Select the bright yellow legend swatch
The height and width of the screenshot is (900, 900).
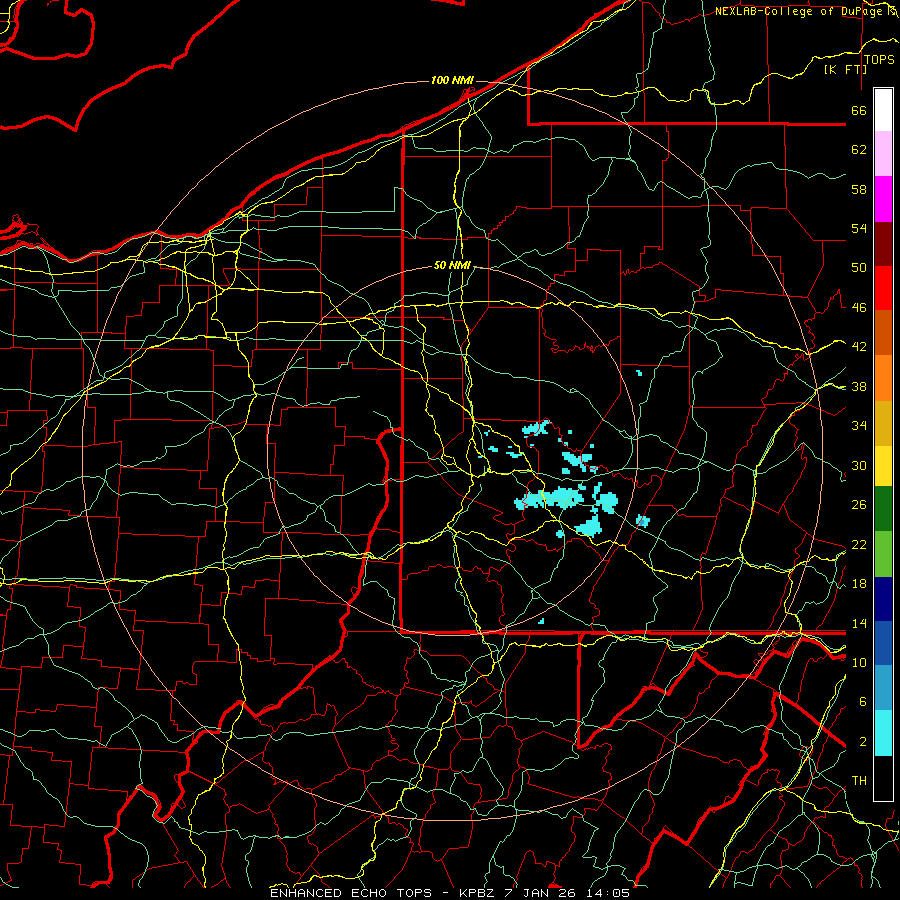click(x=883, y=466)
